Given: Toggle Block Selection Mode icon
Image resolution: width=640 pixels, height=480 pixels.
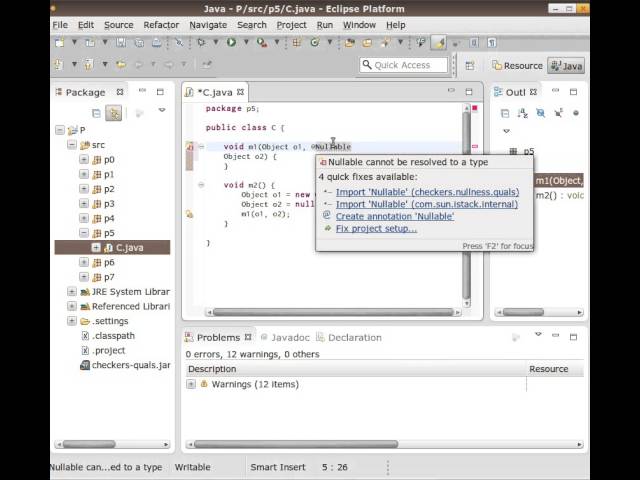Looking at the screenshot, I should (x=474, y=42).
